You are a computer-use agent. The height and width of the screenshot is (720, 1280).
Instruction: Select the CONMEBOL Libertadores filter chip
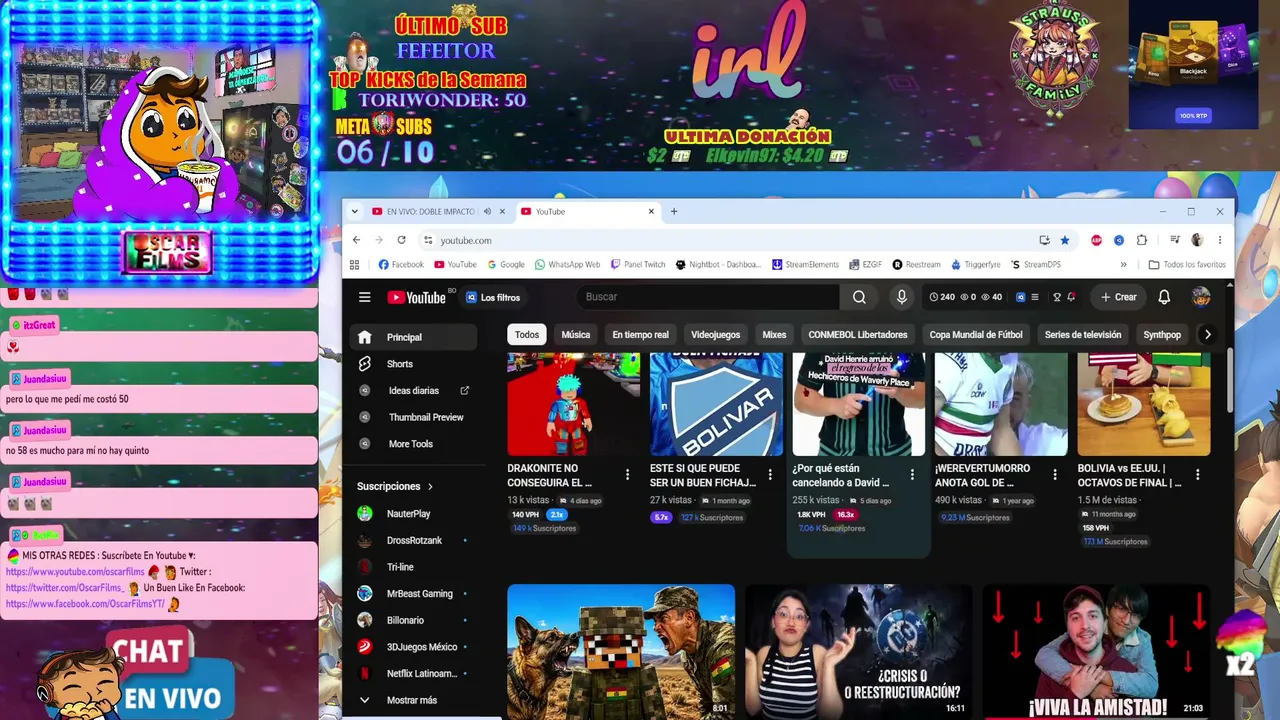point(858,335)
